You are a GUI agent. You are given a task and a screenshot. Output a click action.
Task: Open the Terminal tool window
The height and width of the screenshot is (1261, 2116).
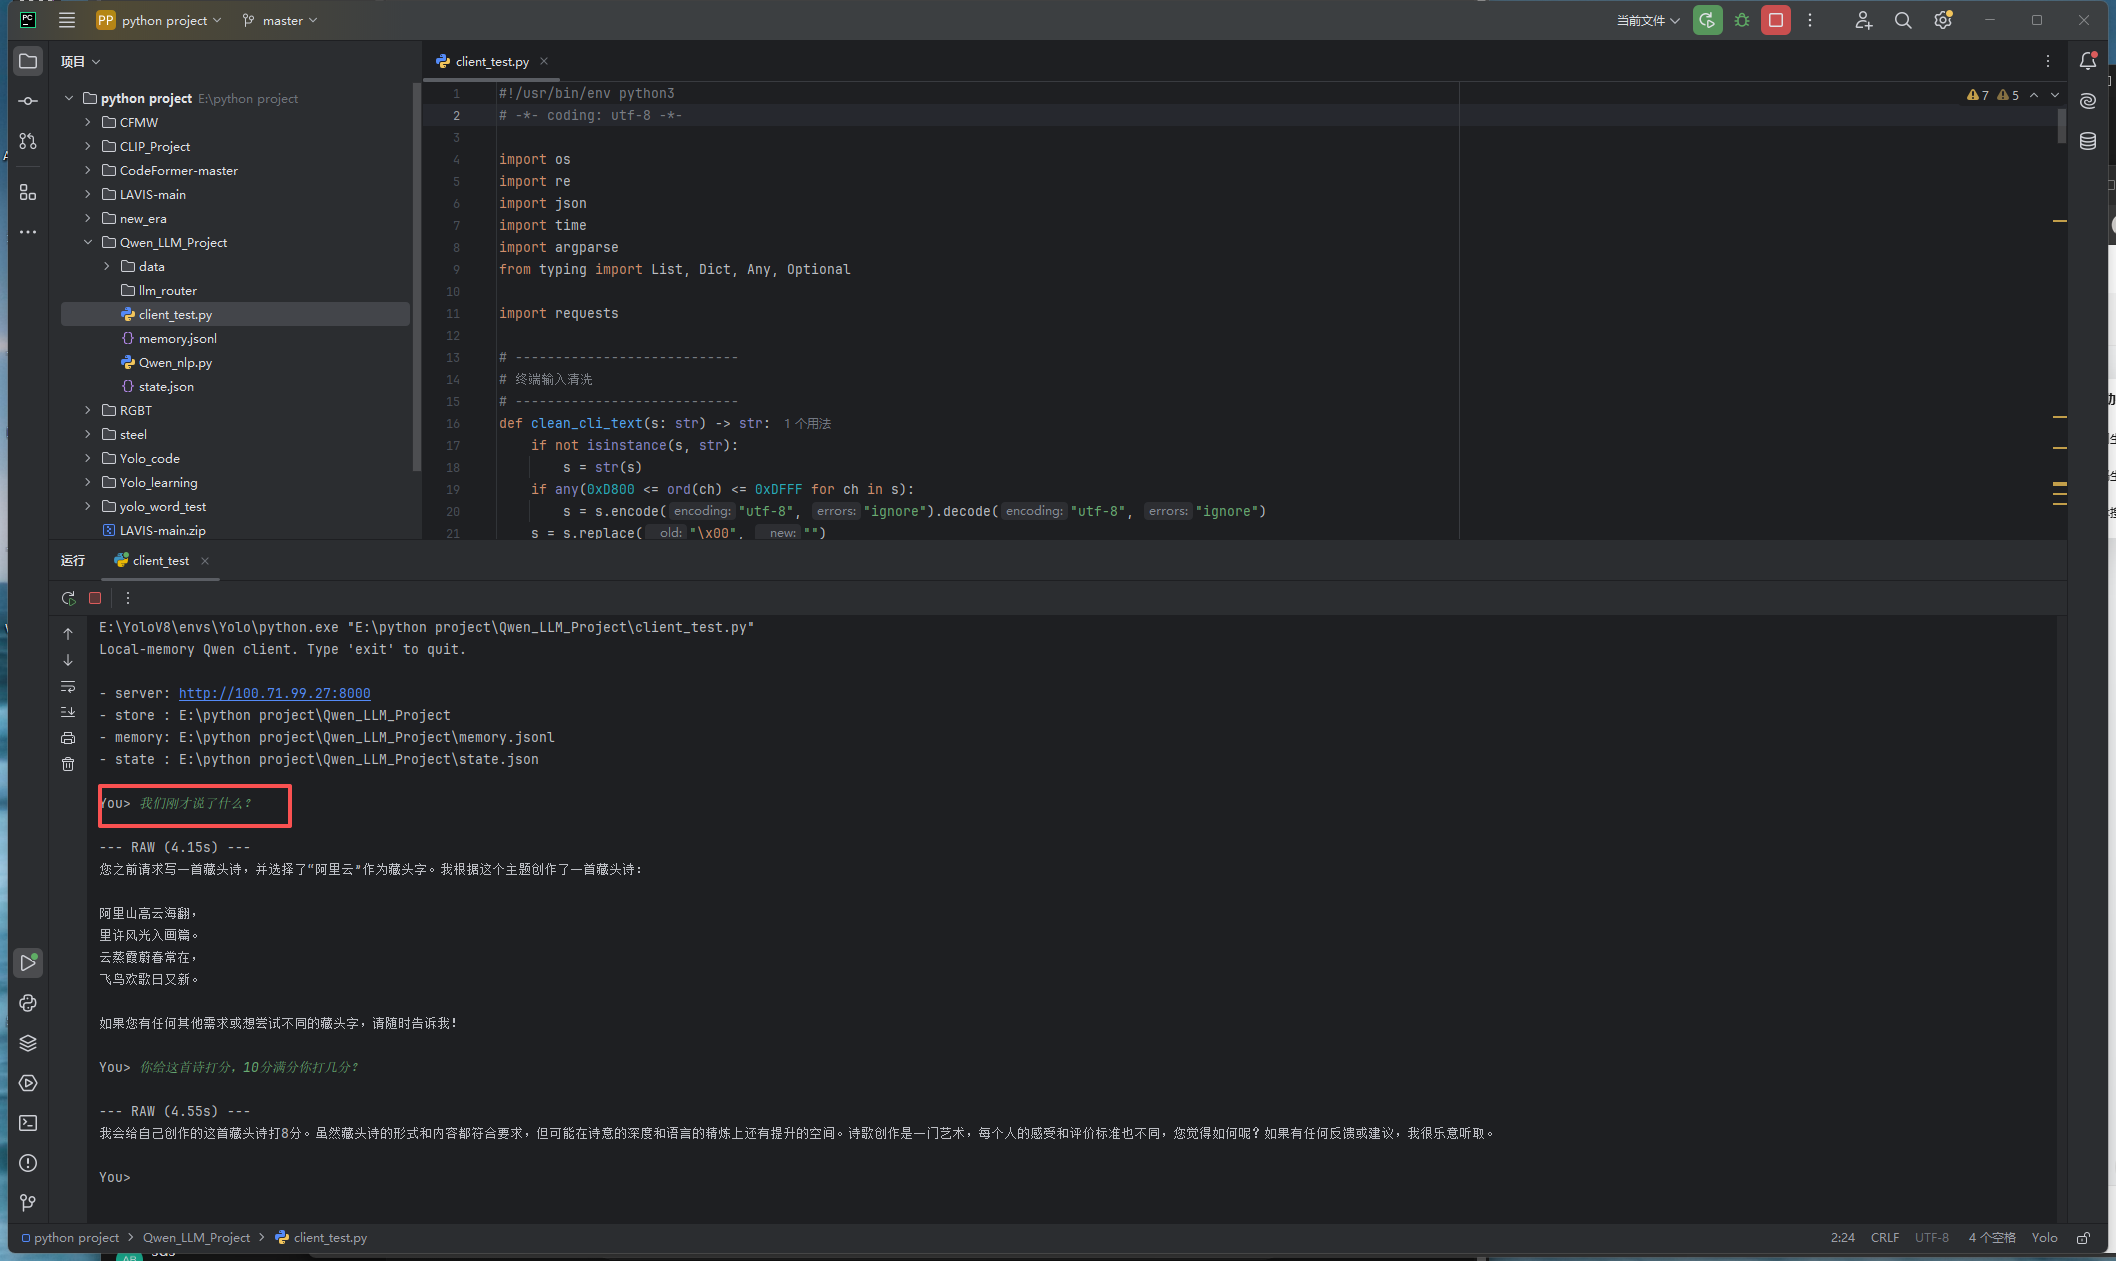pos(28,1123)
